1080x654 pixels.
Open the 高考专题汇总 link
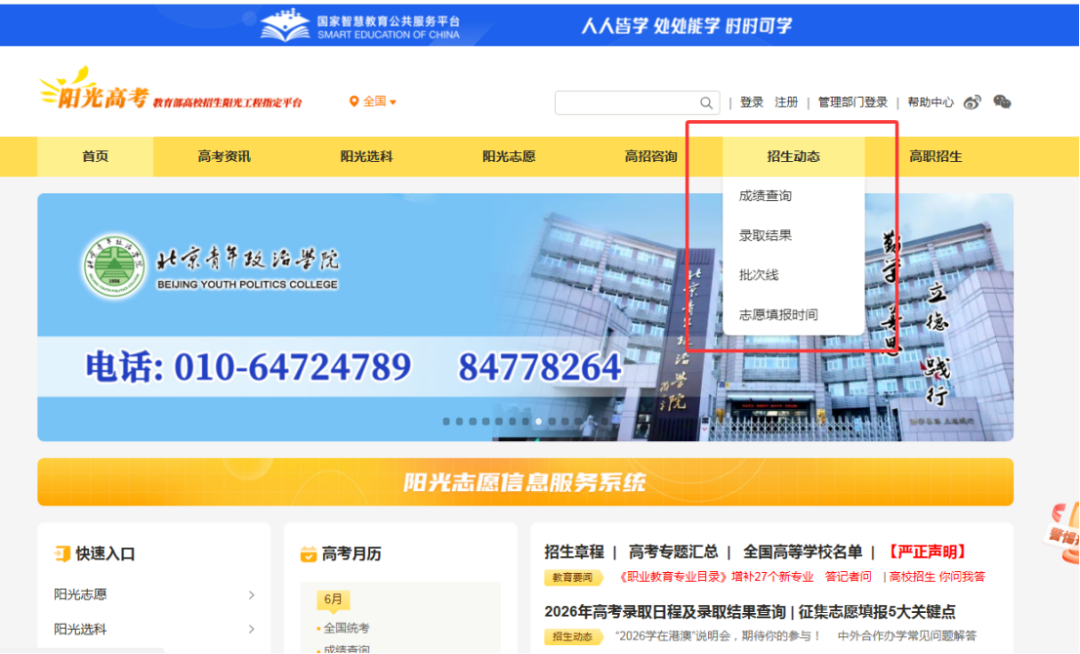pyautogui.click(x=673, y=552)
